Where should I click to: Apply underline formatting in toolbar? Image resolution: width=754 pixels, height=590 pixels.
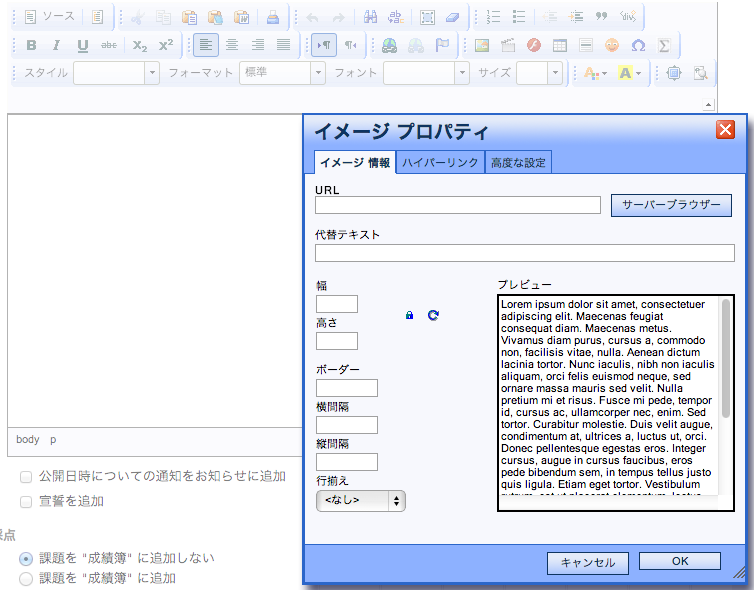tap(82, 45)
